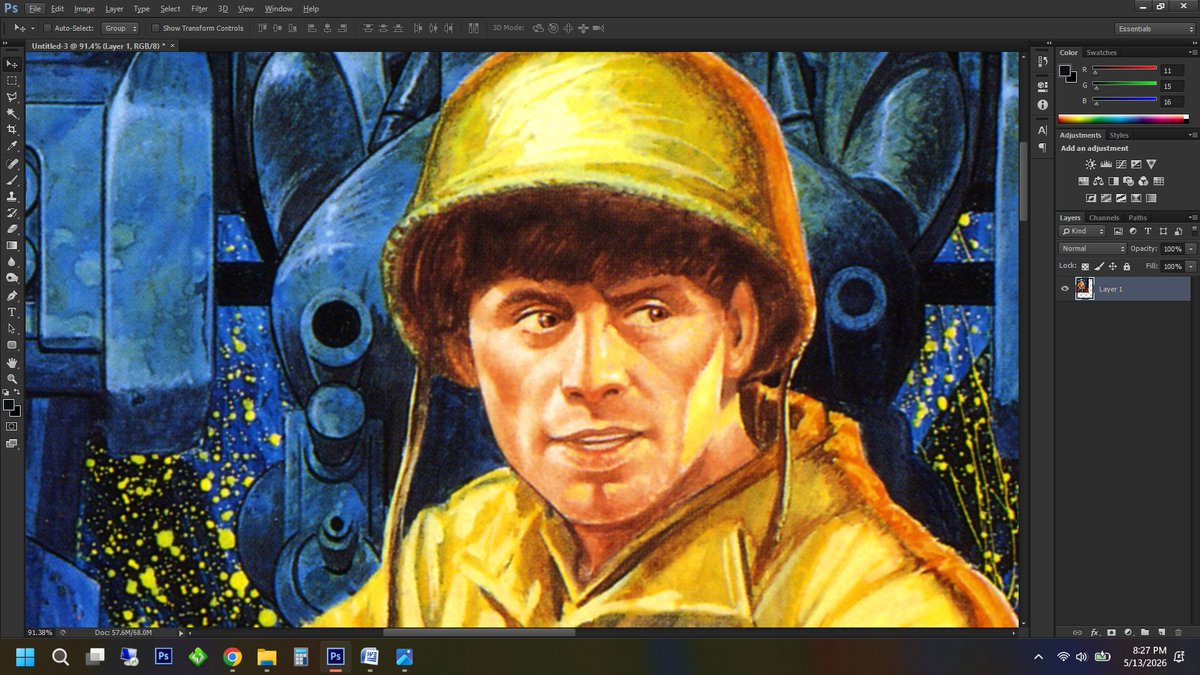Open the Filter menu
The height and width of the screenshot is (675, 1200).
(199, 8)
